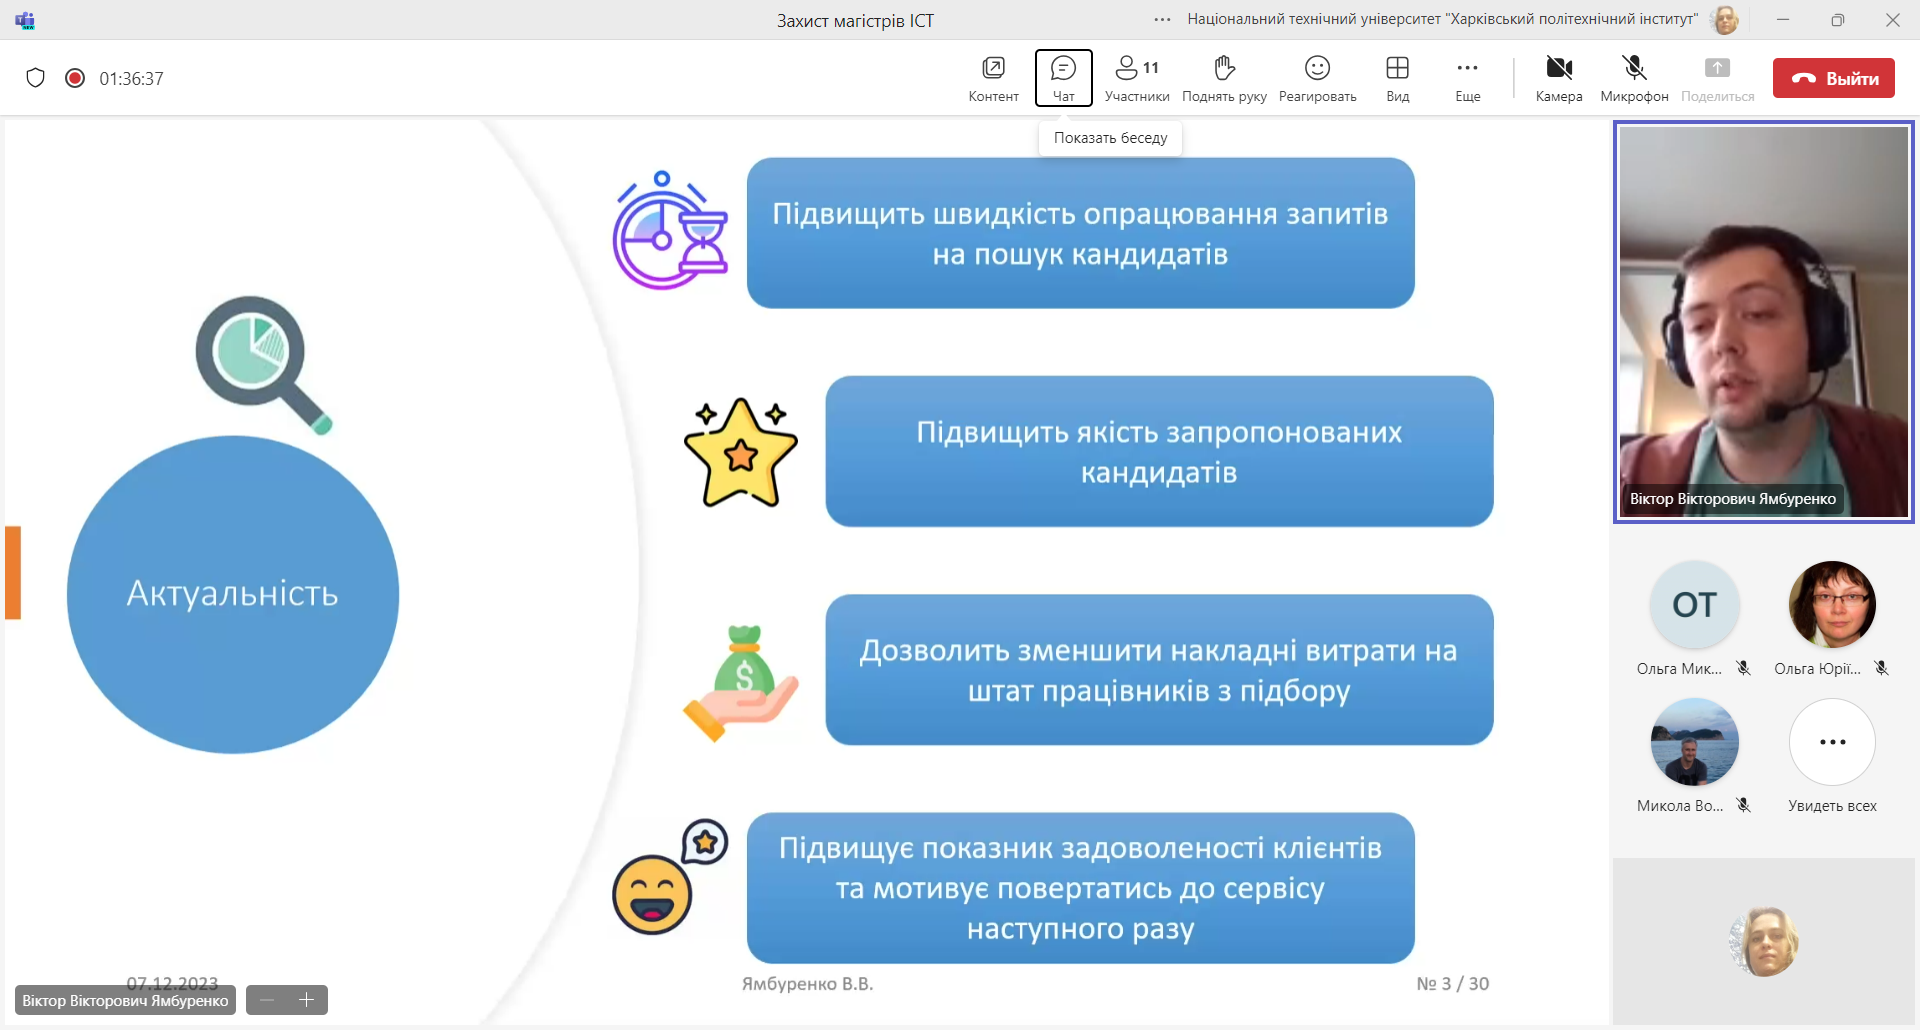Select Віктор Вікторович Ямбуренко's video tile
1920x1030 pixels.
[1764, 321]
